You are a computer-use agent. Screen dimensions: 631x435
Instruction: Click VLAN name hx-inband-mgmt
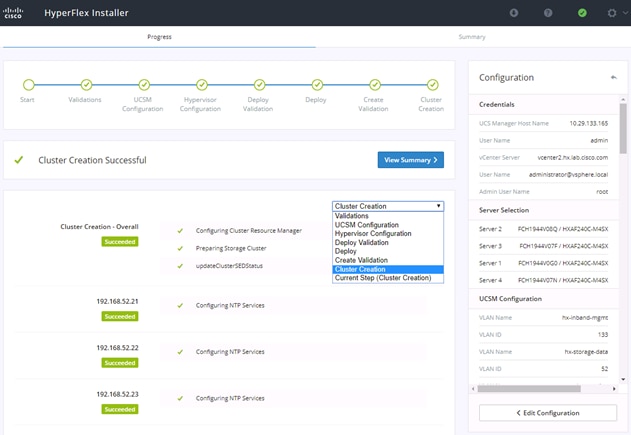tap(585, 318)
